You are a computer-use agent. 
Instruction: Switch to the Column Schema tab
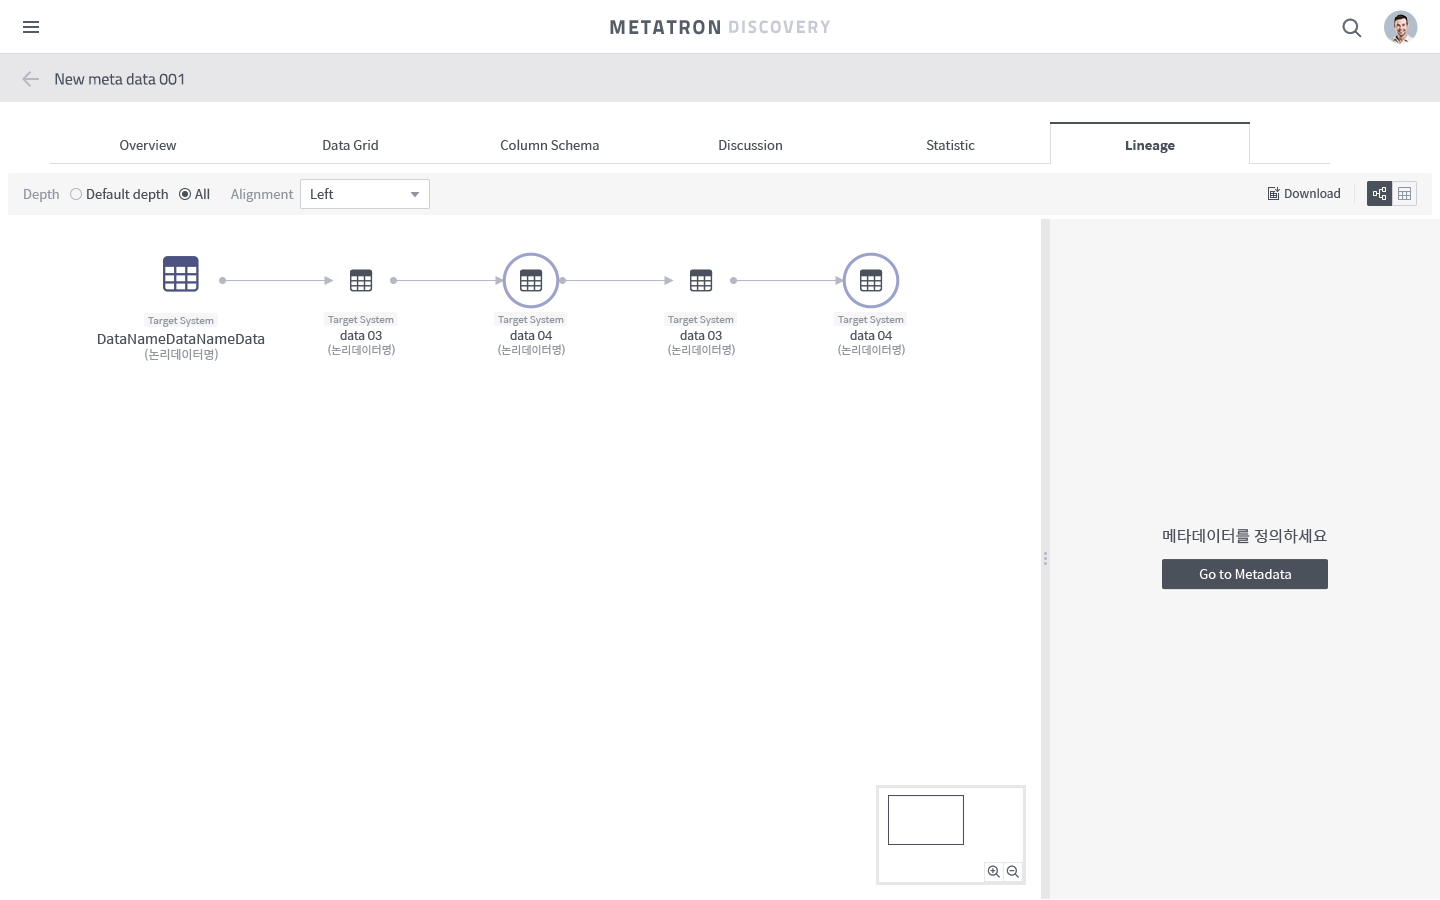(549, 145)
